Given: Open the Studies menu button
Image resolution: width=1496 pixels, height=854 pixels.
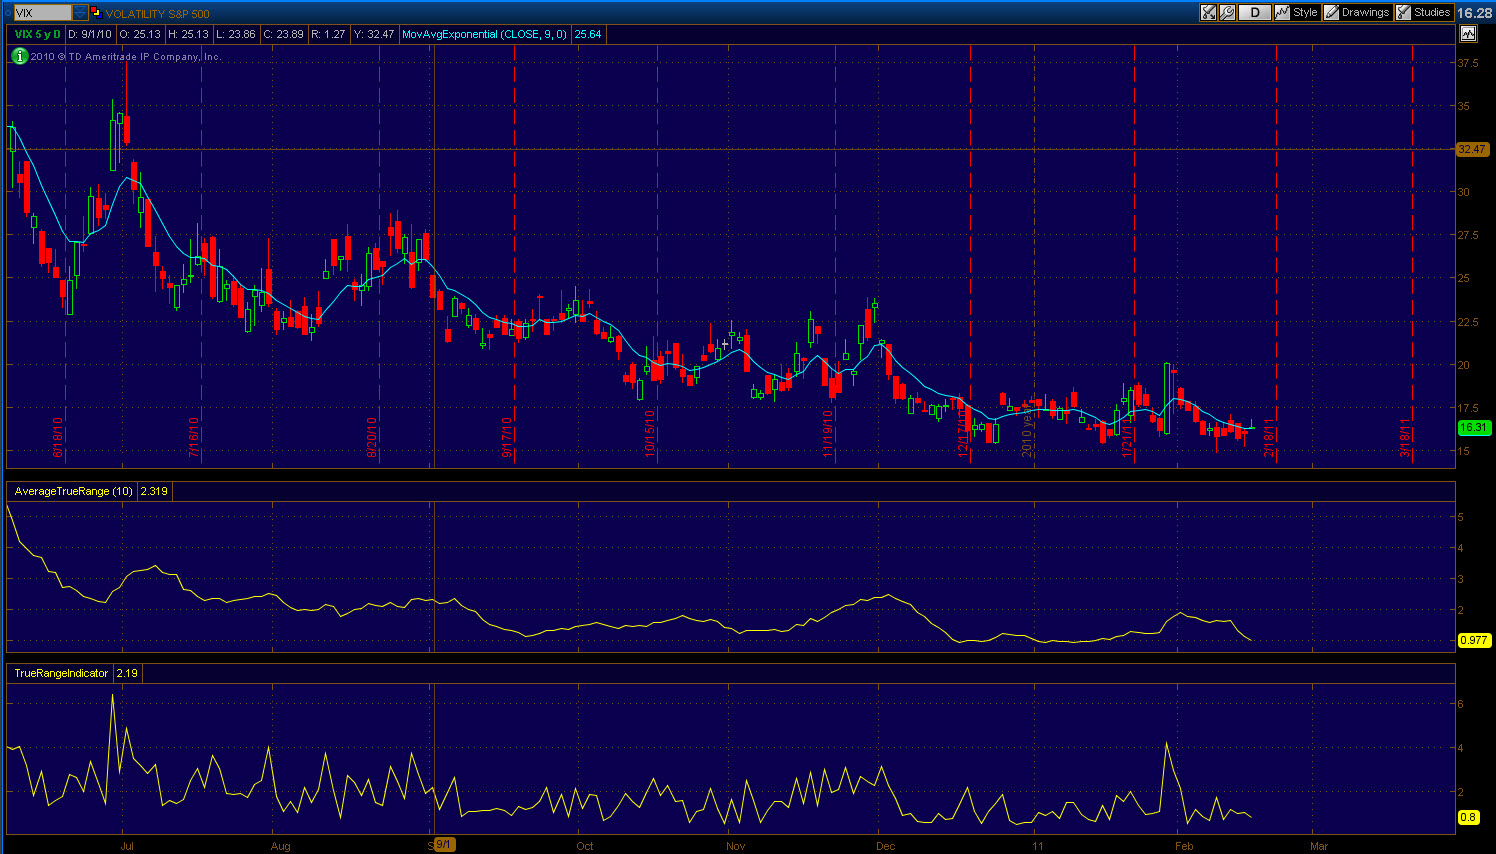Looking at the screenshot, I should tap(1423, 12).
